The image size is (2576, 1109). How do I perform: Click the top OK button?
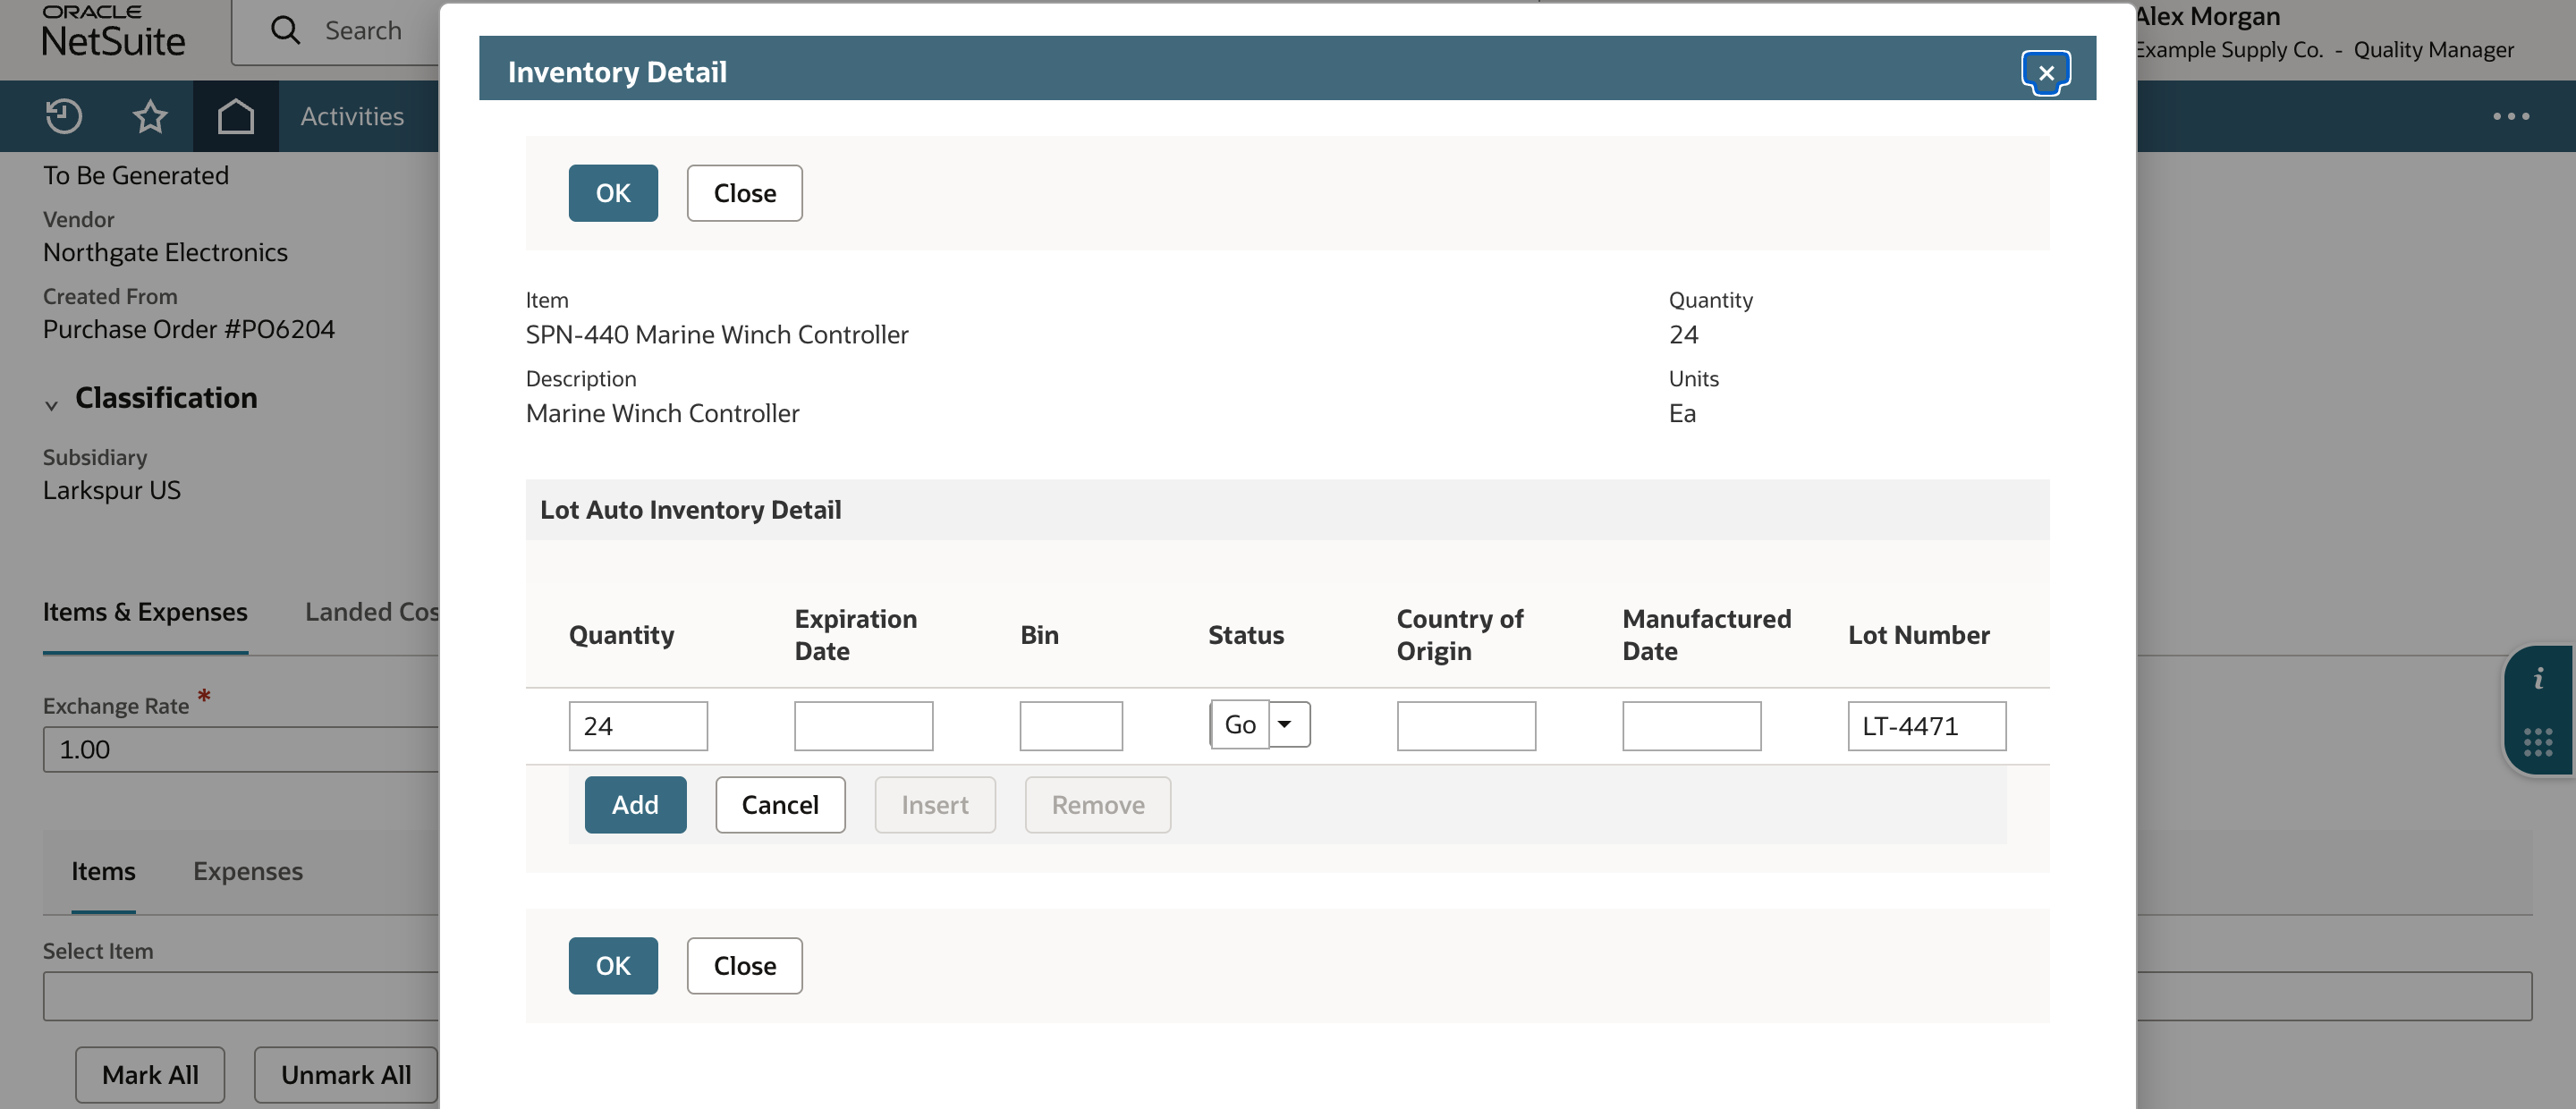pyautogui.click(x=613, y=193)
